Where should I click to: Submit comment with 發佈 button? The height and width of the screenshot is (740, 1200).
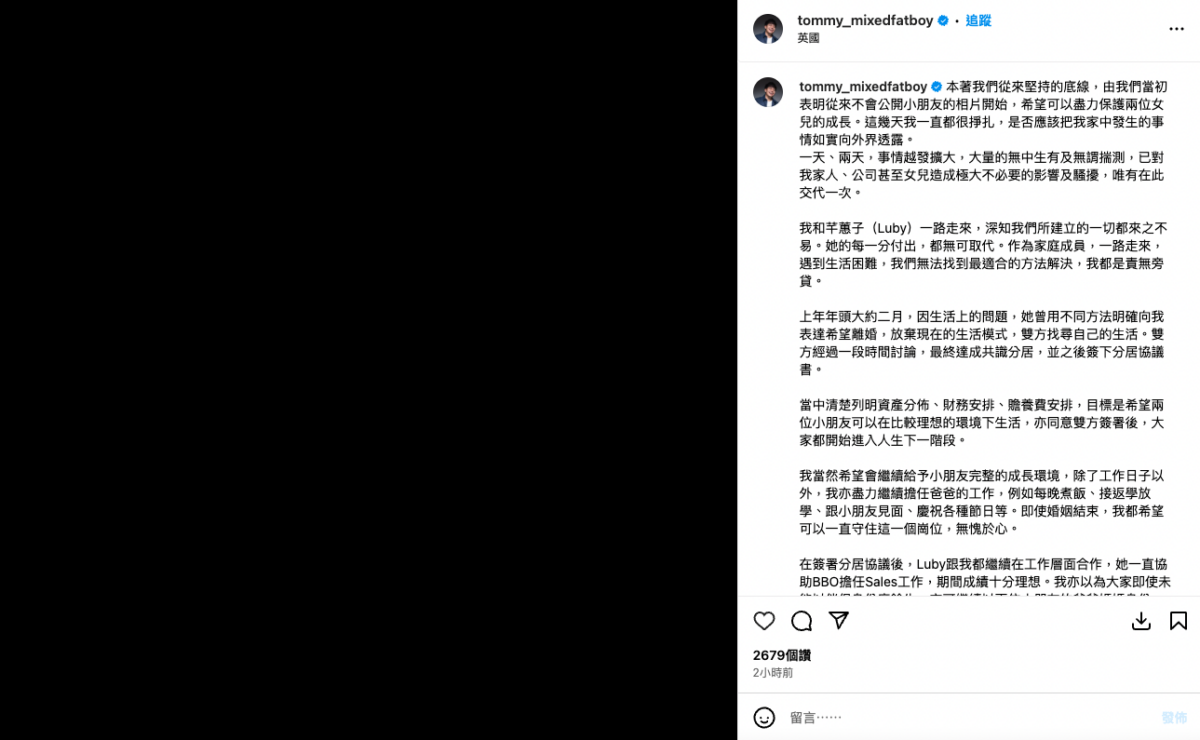point(1174,717)
